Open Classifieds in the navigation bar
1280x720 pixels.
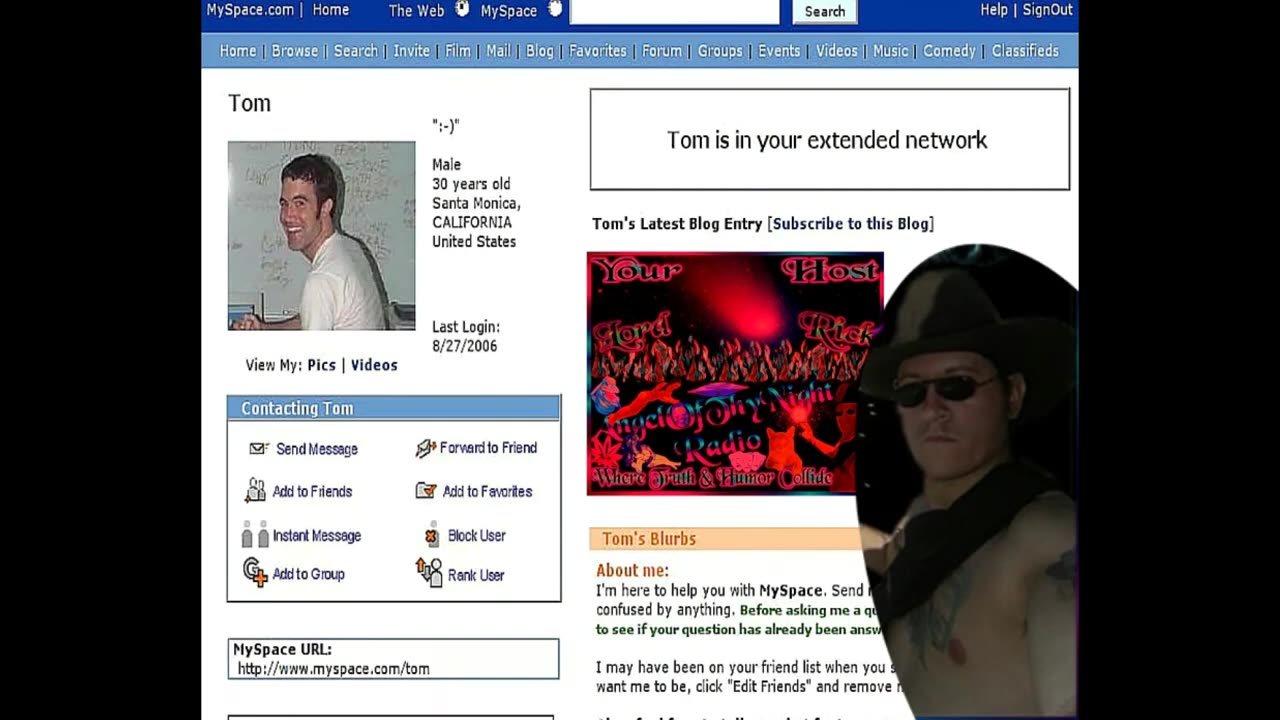pyautogui.click(x=1025, y=51)
